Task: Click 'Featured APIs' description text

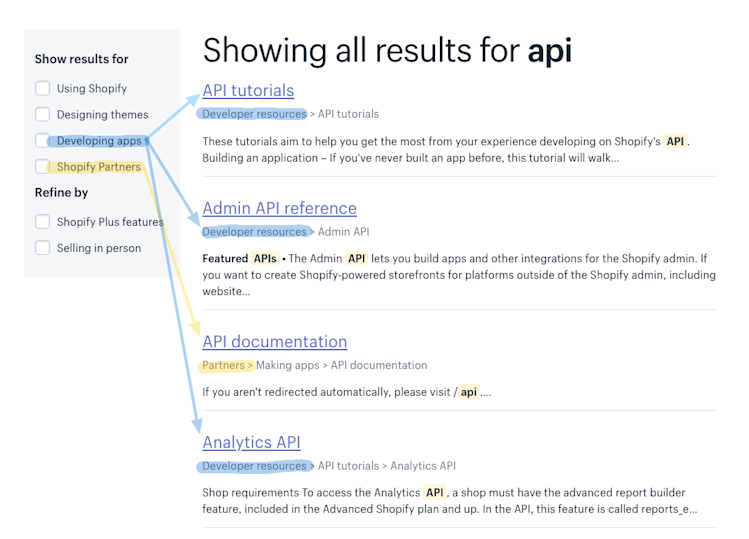Action: click(459, 275)
